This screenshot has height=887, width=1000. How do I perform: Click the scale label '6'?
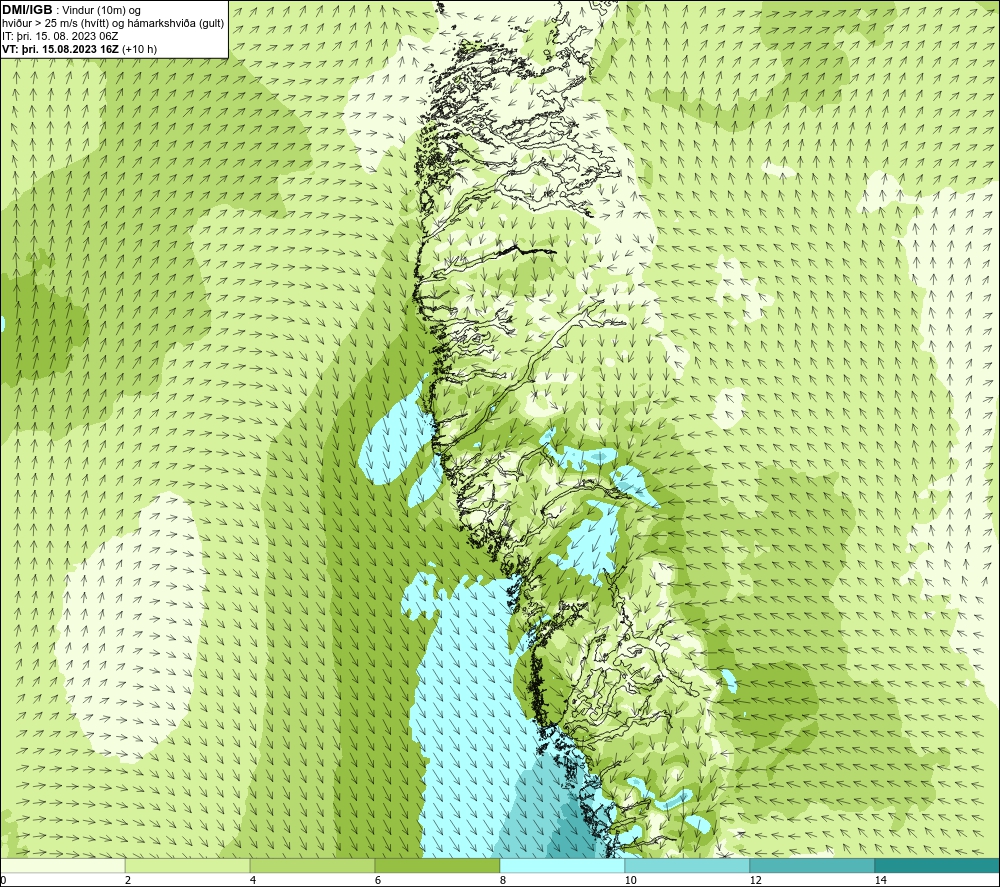click(378, 880)
